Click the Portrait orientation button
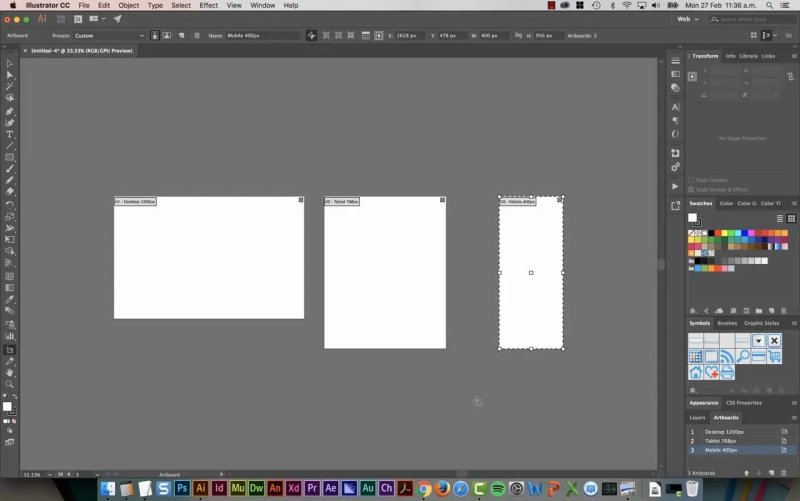Screen dimensions: 800x501 (155, 36)
